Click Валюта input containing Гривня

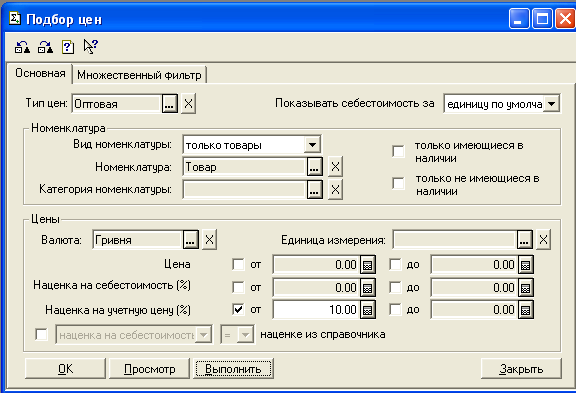138,240
